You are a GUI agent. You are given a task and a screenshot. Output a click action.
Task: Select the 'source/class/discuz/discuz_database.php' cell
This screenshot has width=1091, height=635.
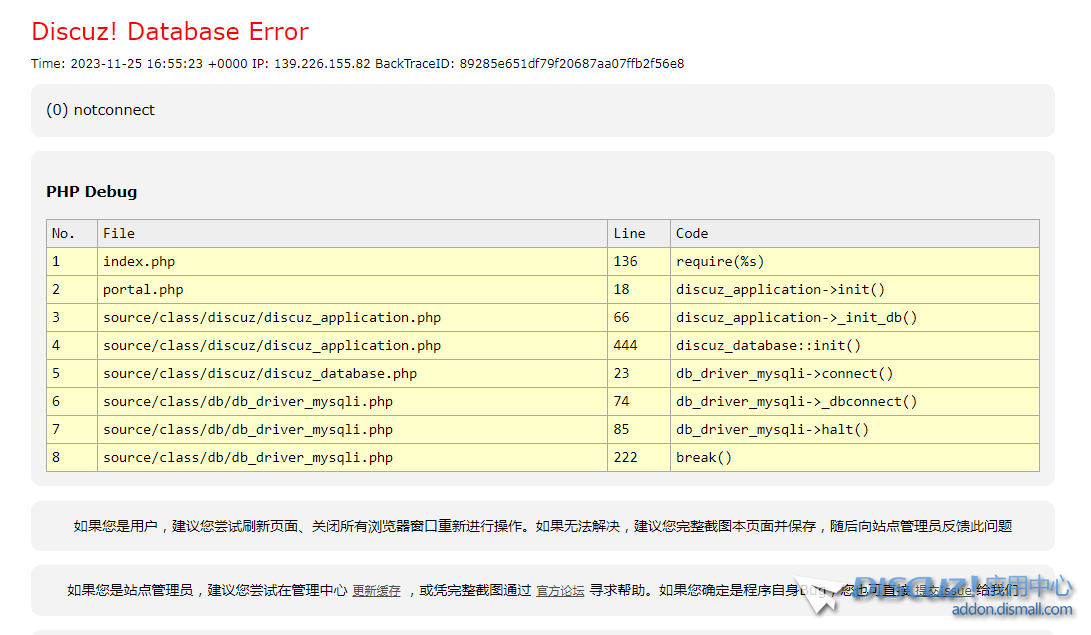[352, 373]
